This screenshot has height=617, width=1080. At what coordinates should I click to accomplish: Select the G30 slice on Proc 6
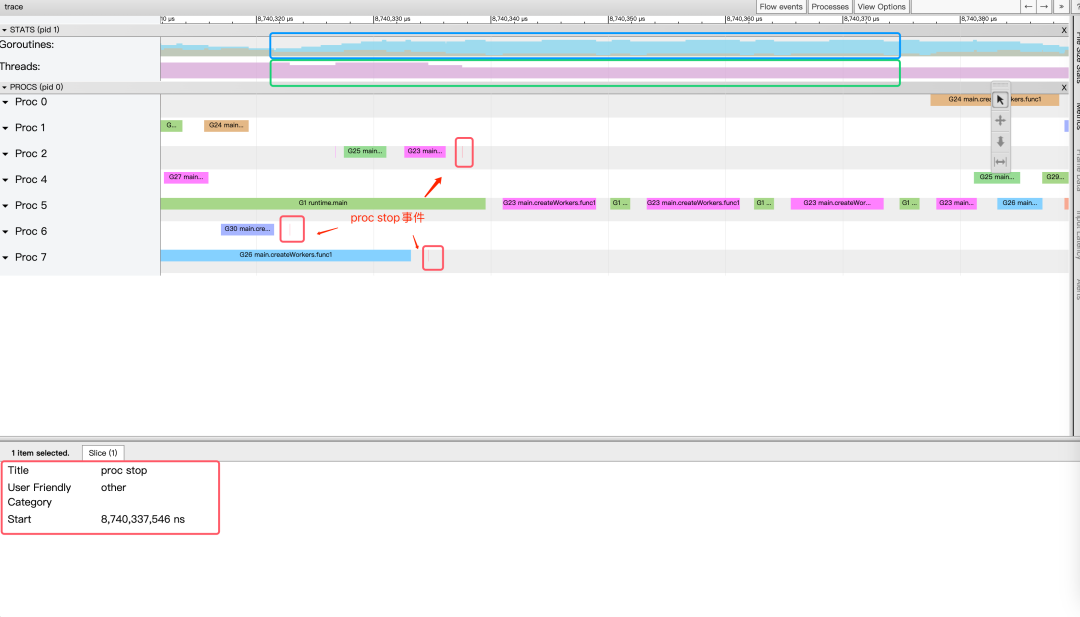click(247, 229)
